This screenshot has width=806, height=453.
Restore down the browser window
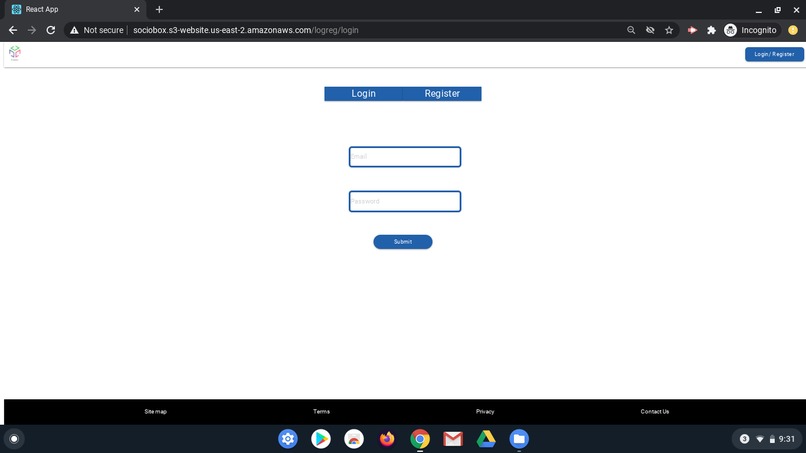778,10
